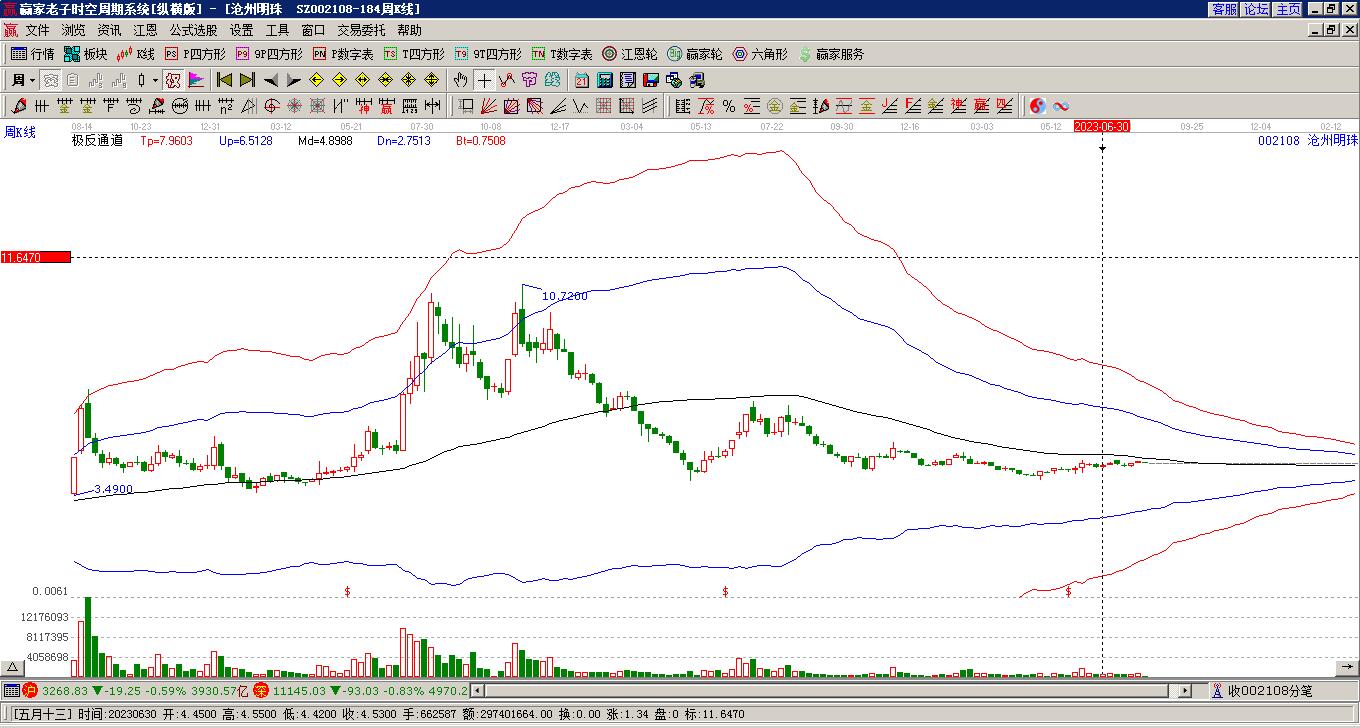Open the 论坛 forum link
Viewport: 1360px width, 728px height.
[x=1257, y=9]
